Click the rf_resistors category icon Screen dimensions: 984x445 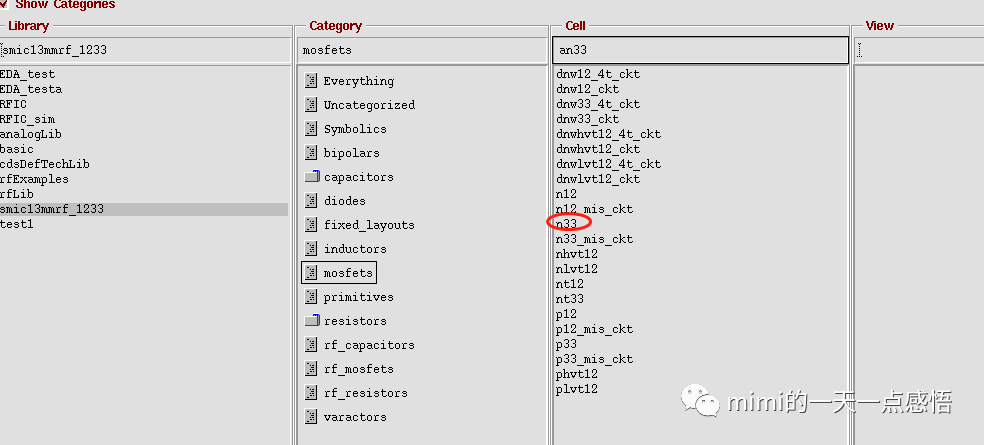click(x=311, y=393)
